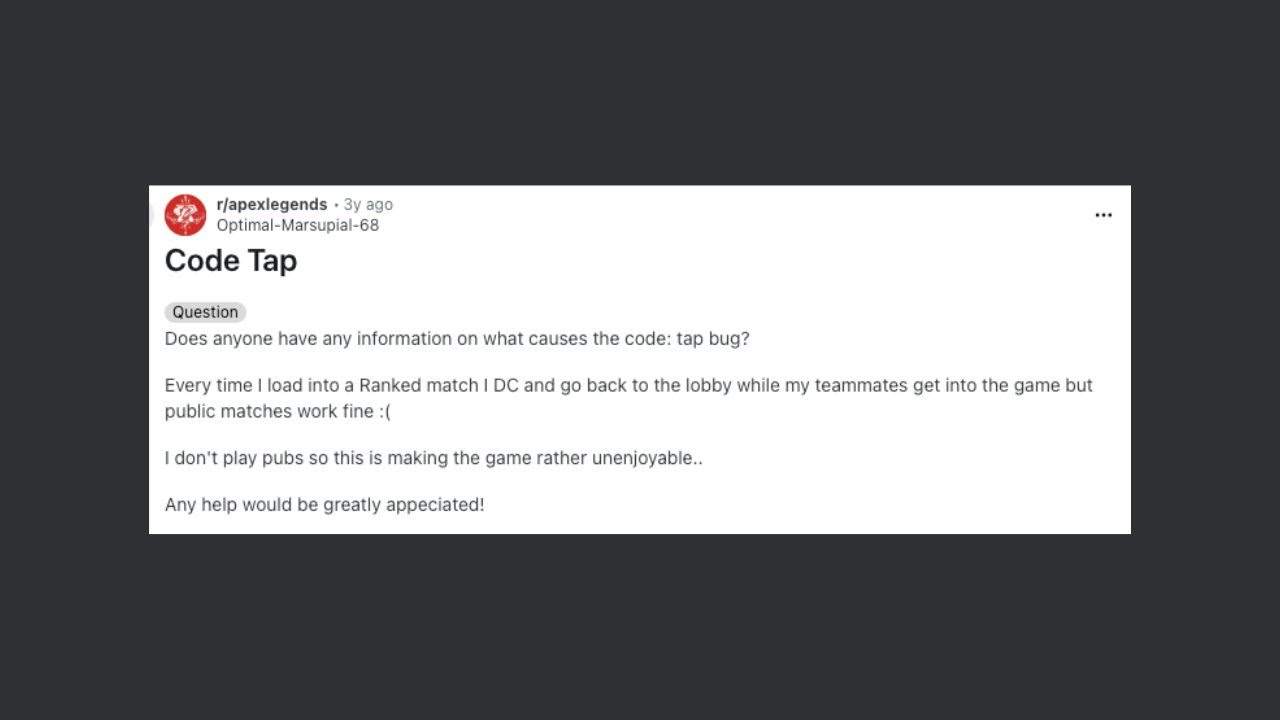1280x720 pixels.
Task: Click the "I don't play pubs" paragraph
Action: (x=434, y=458)
